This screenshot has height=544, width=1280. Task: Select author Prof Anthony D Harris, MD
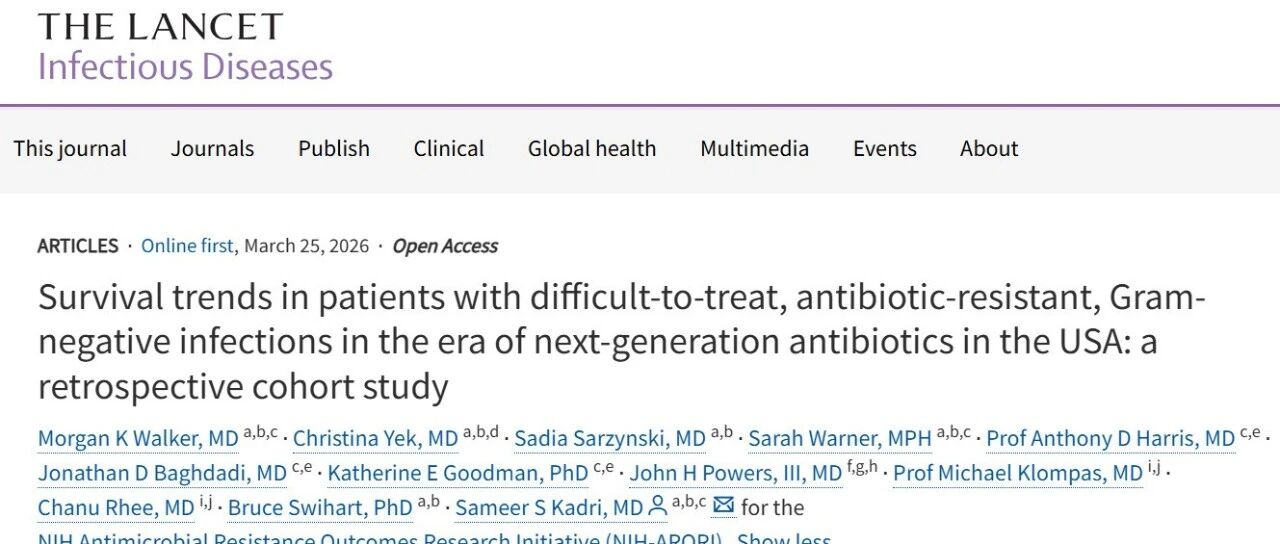coord(1110,439)
